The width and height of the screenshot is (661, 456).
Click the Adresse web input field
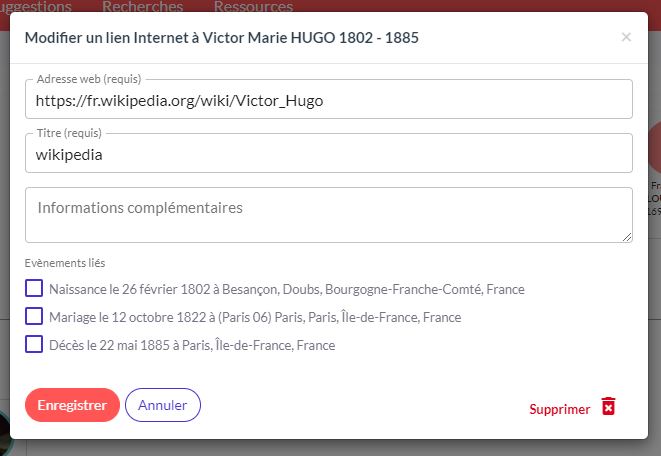329,99
